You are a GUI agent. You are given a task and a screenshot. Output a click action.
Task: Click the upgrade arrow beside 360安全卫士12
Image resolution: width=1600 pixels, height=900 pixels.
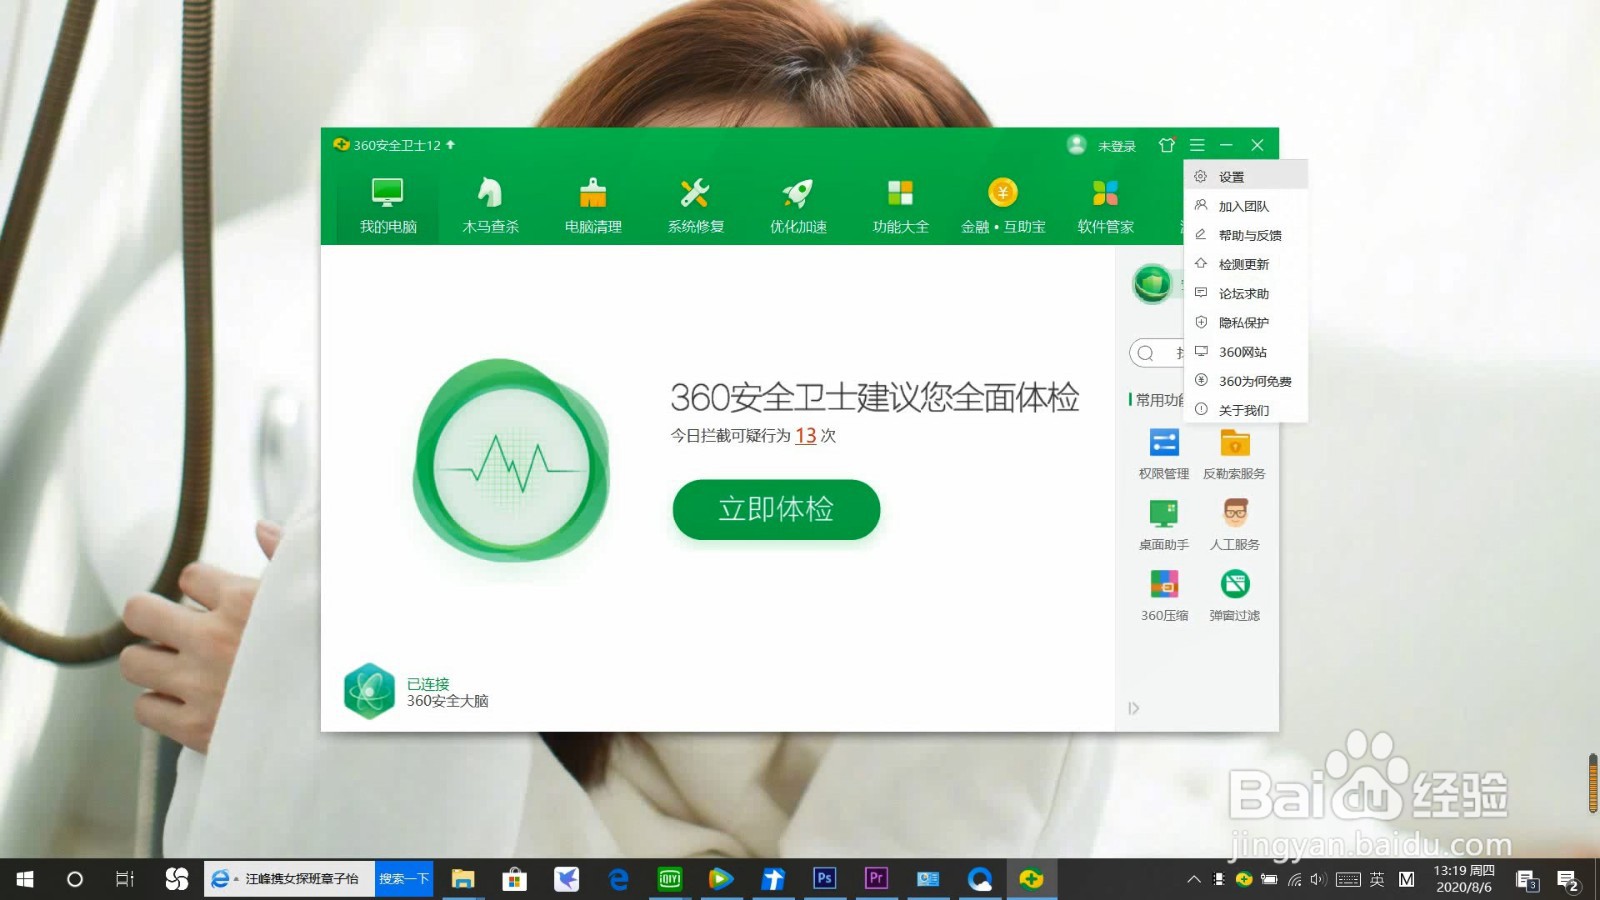[x=450, y=144]
